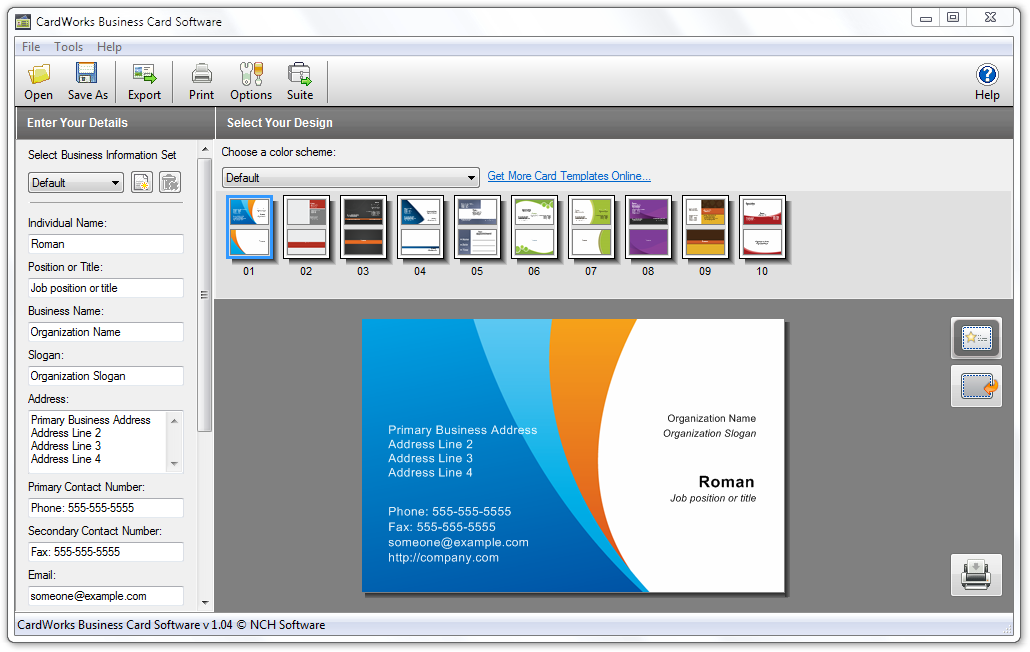Click Primary Business Address on card preview

(462, 430)
